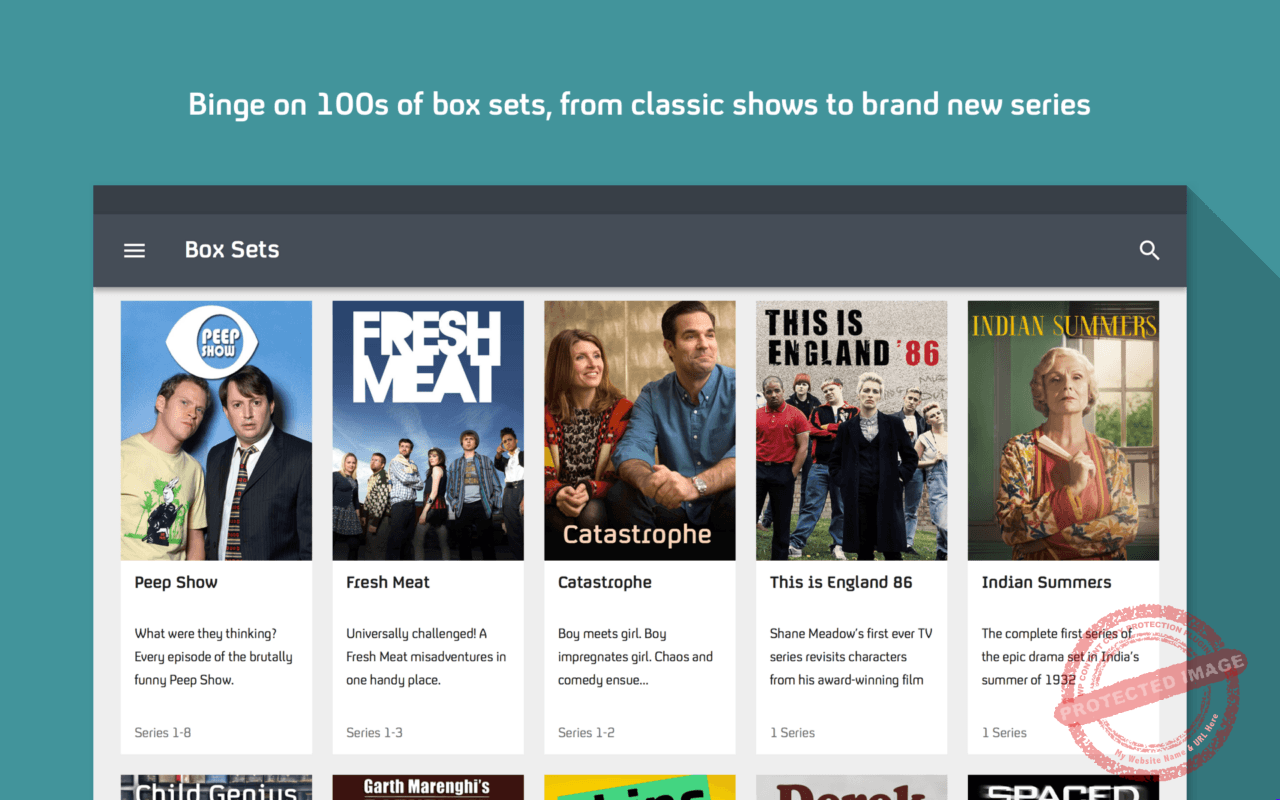
Task: Click the Fresh Meat title link
Action: [388, 583]
